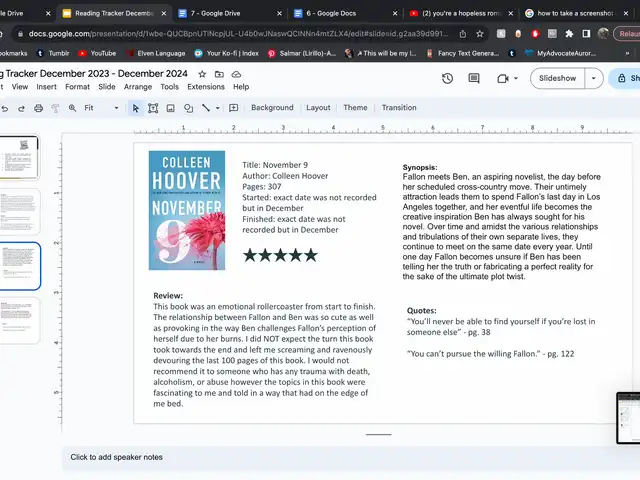
Task: Open the Arrange menu
Action: pyautogui.click(x=138, y=87)
